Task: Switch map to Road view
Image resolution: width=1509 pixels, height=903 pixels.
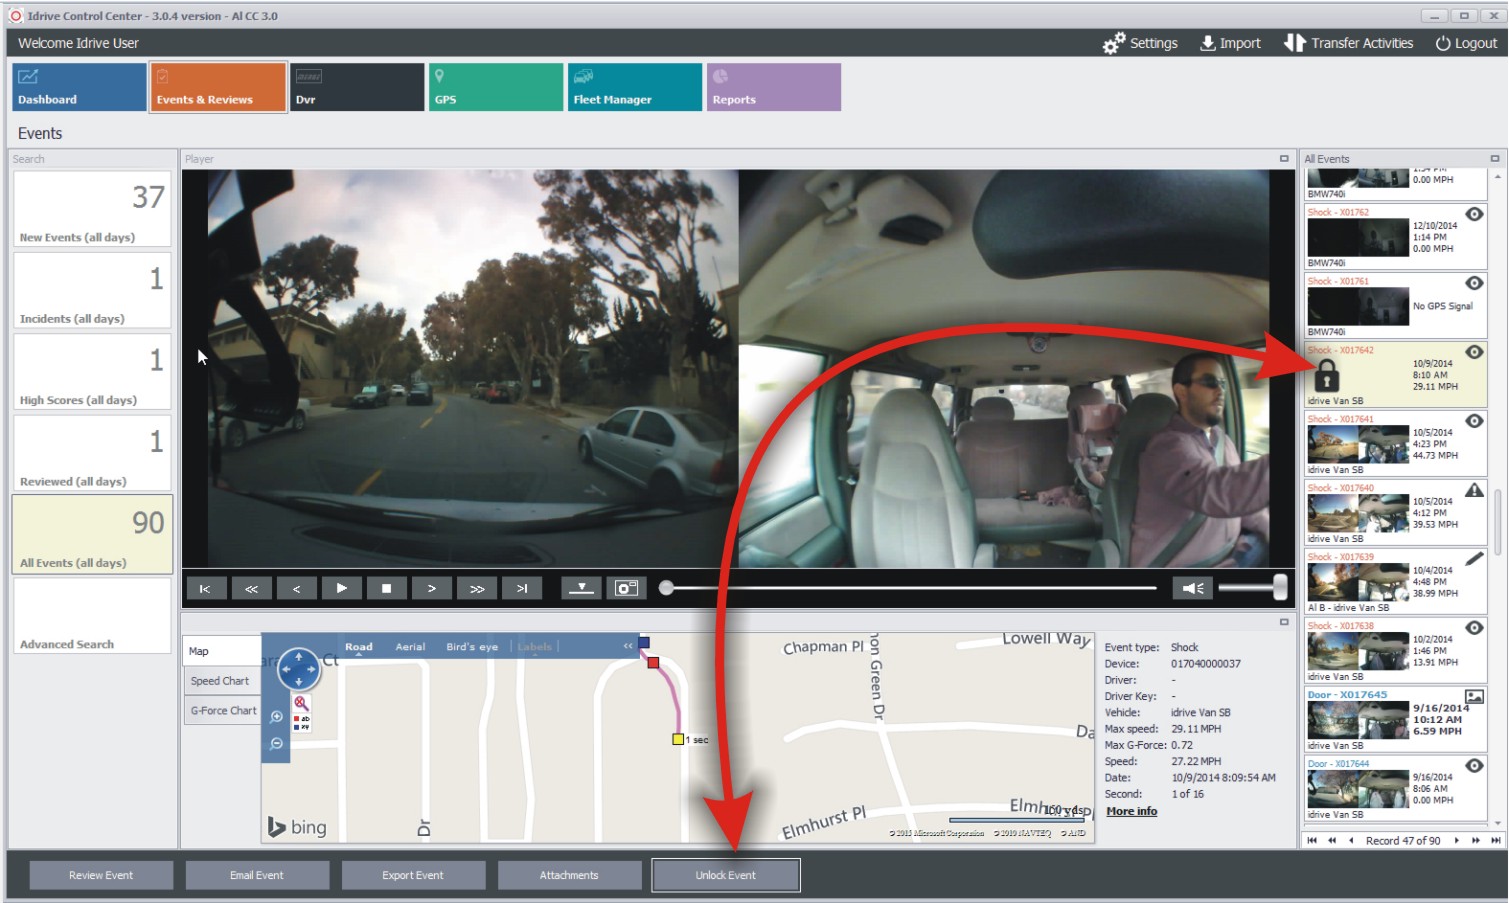Action: (x=359, y=647)
